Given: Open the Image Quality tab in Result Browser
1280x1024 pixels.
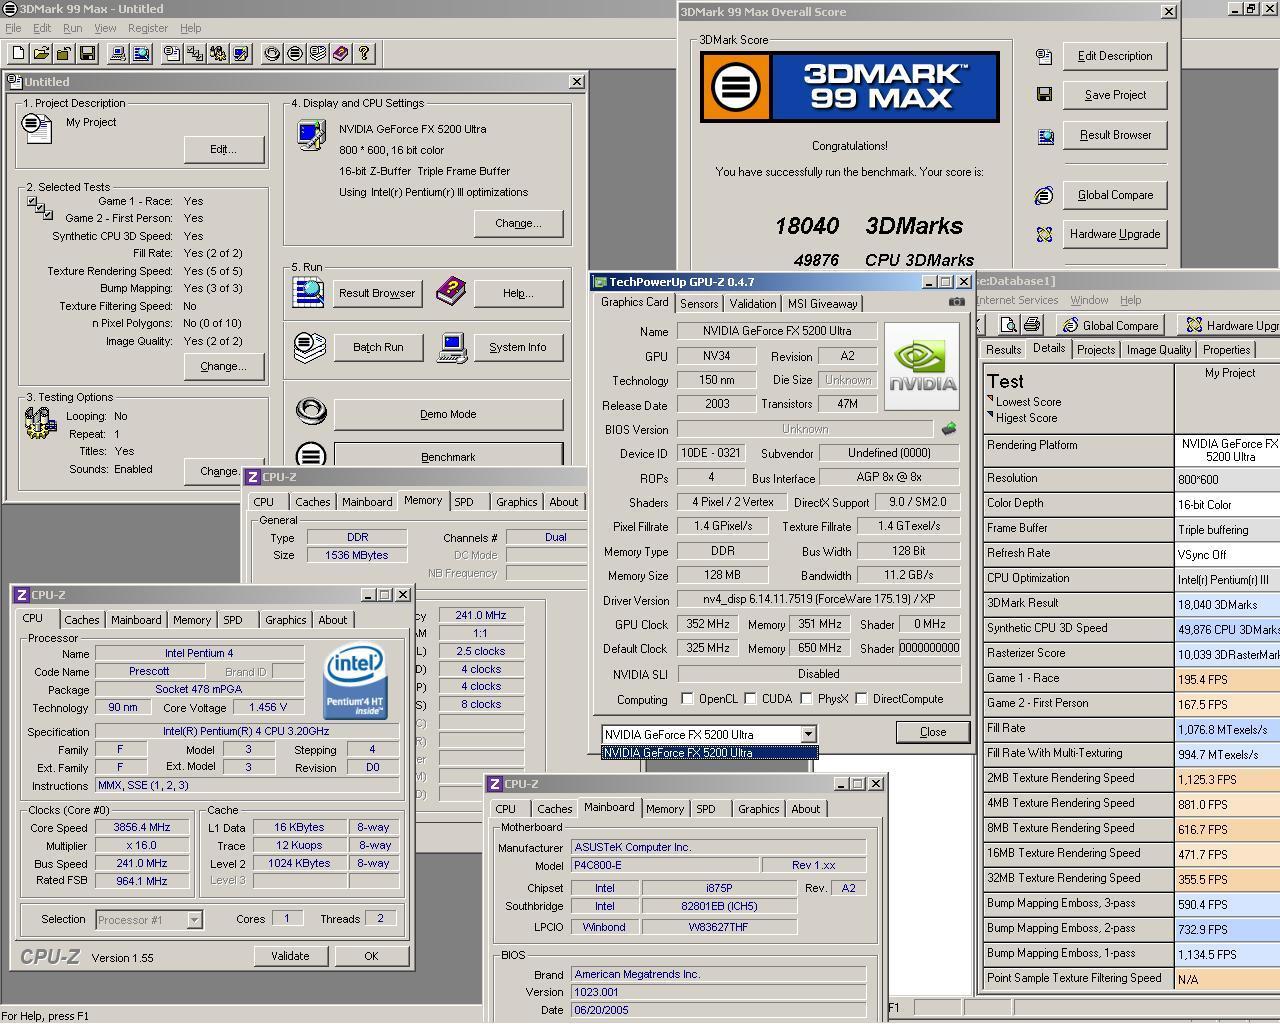Looking at the screenshot, I should pyautogui.click(x=1159, y=350).
